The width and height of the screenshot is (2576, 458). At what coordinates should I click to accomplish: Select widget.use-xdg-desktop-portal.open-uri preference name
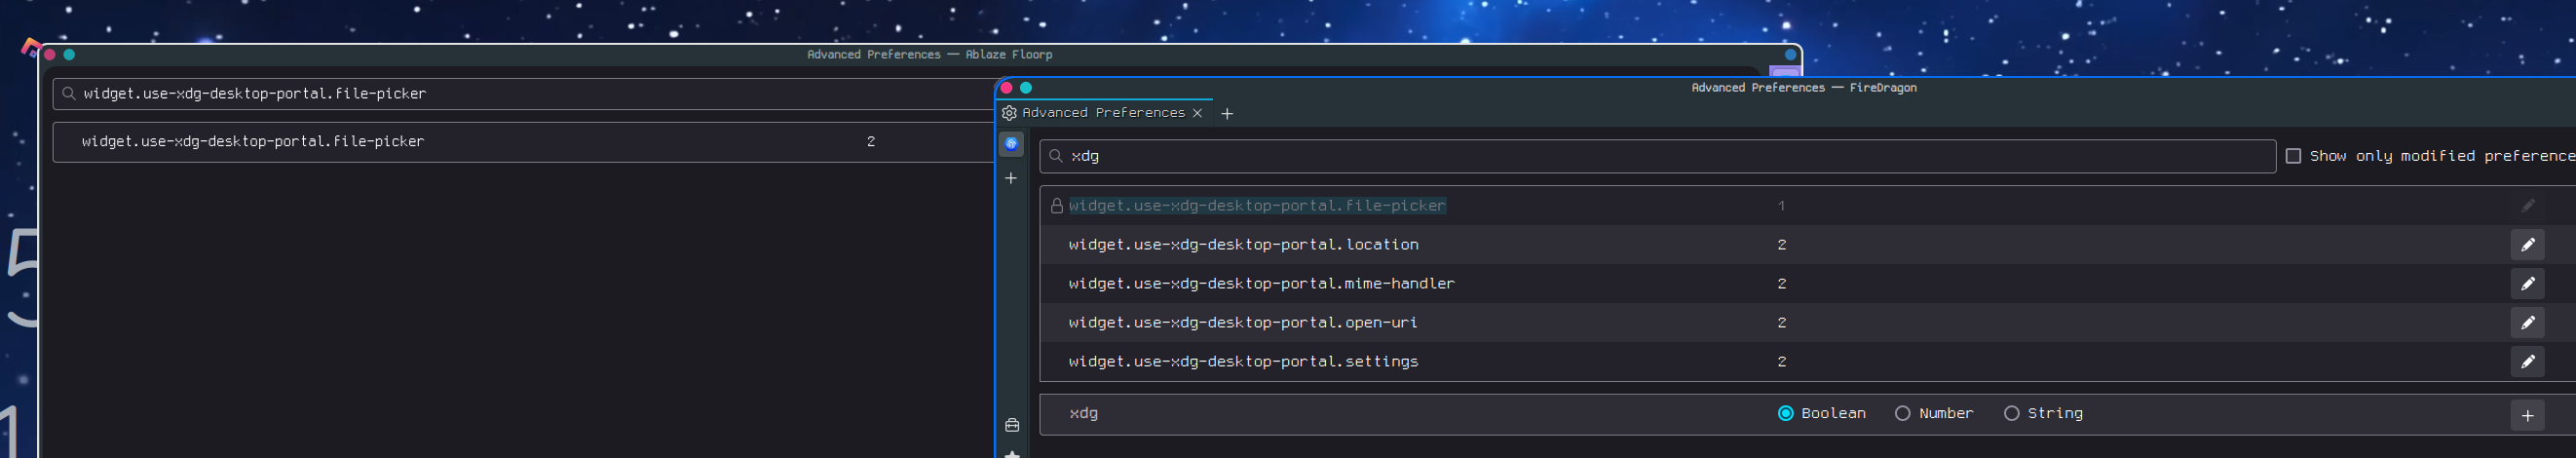tap(1243, 323)
